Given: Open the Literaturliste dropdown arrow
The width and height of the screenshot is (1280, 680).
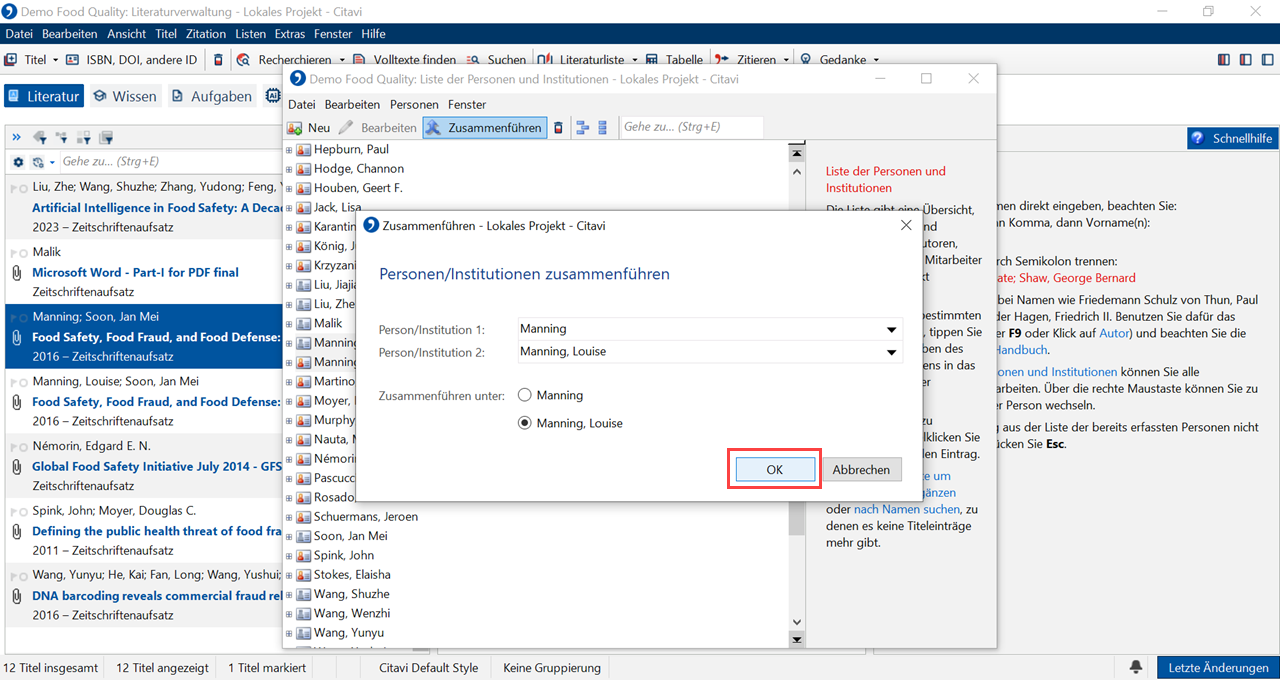Looking at the screenshot, I should coord(634,60).
